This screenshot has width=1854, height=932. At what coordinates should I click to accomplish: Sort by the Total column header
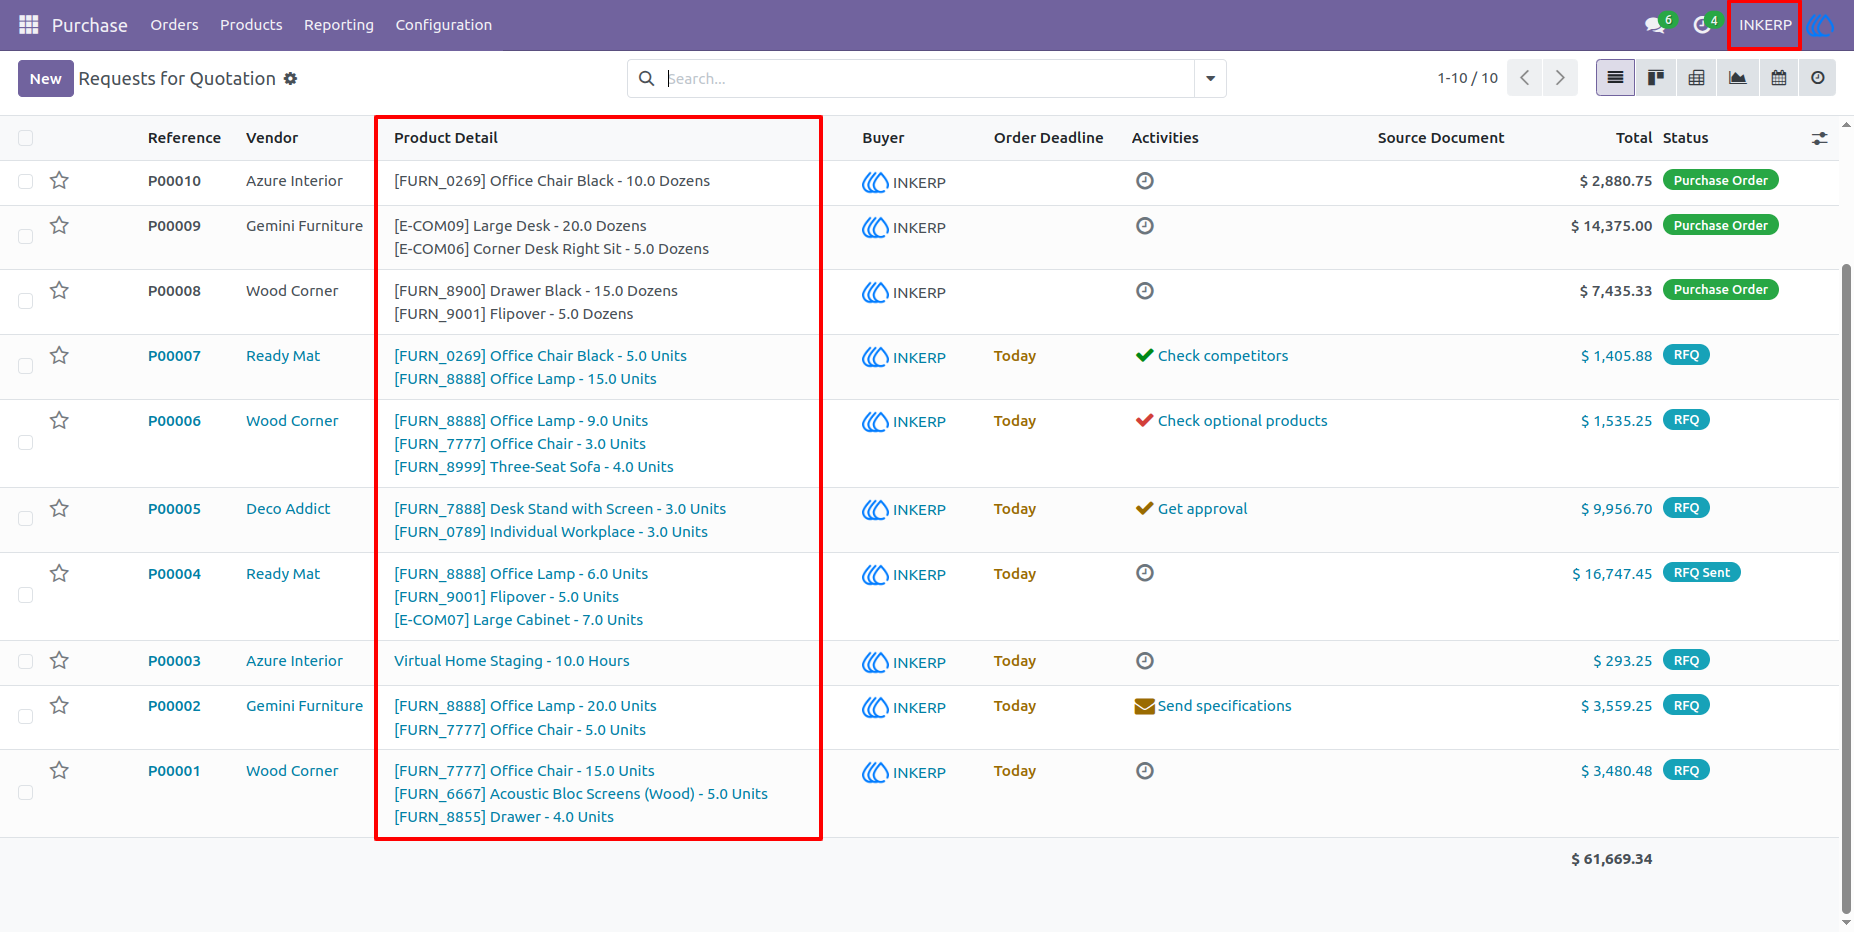click(x=1634, y=138)
